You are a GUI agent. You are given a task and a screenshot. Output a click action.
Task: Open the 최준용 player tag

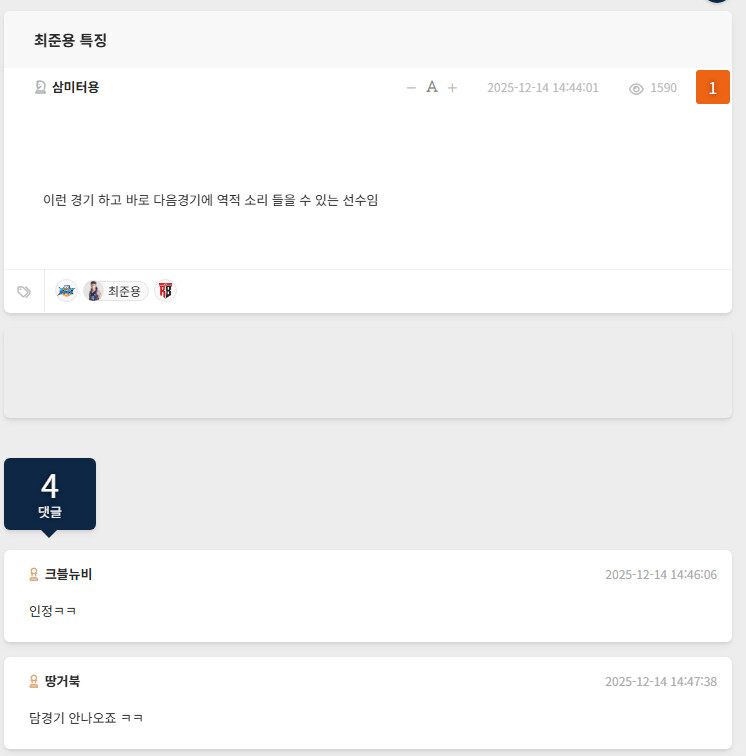pos(116,291)
